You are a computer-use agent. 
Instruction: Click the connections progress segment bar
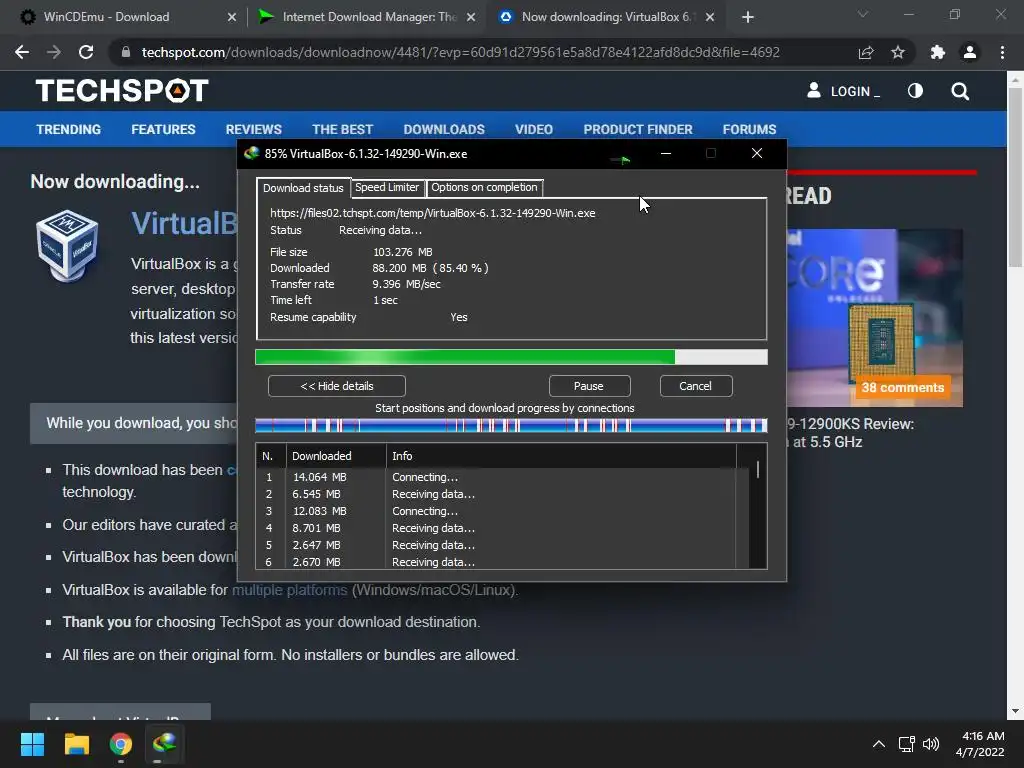(x=511, y=426)
